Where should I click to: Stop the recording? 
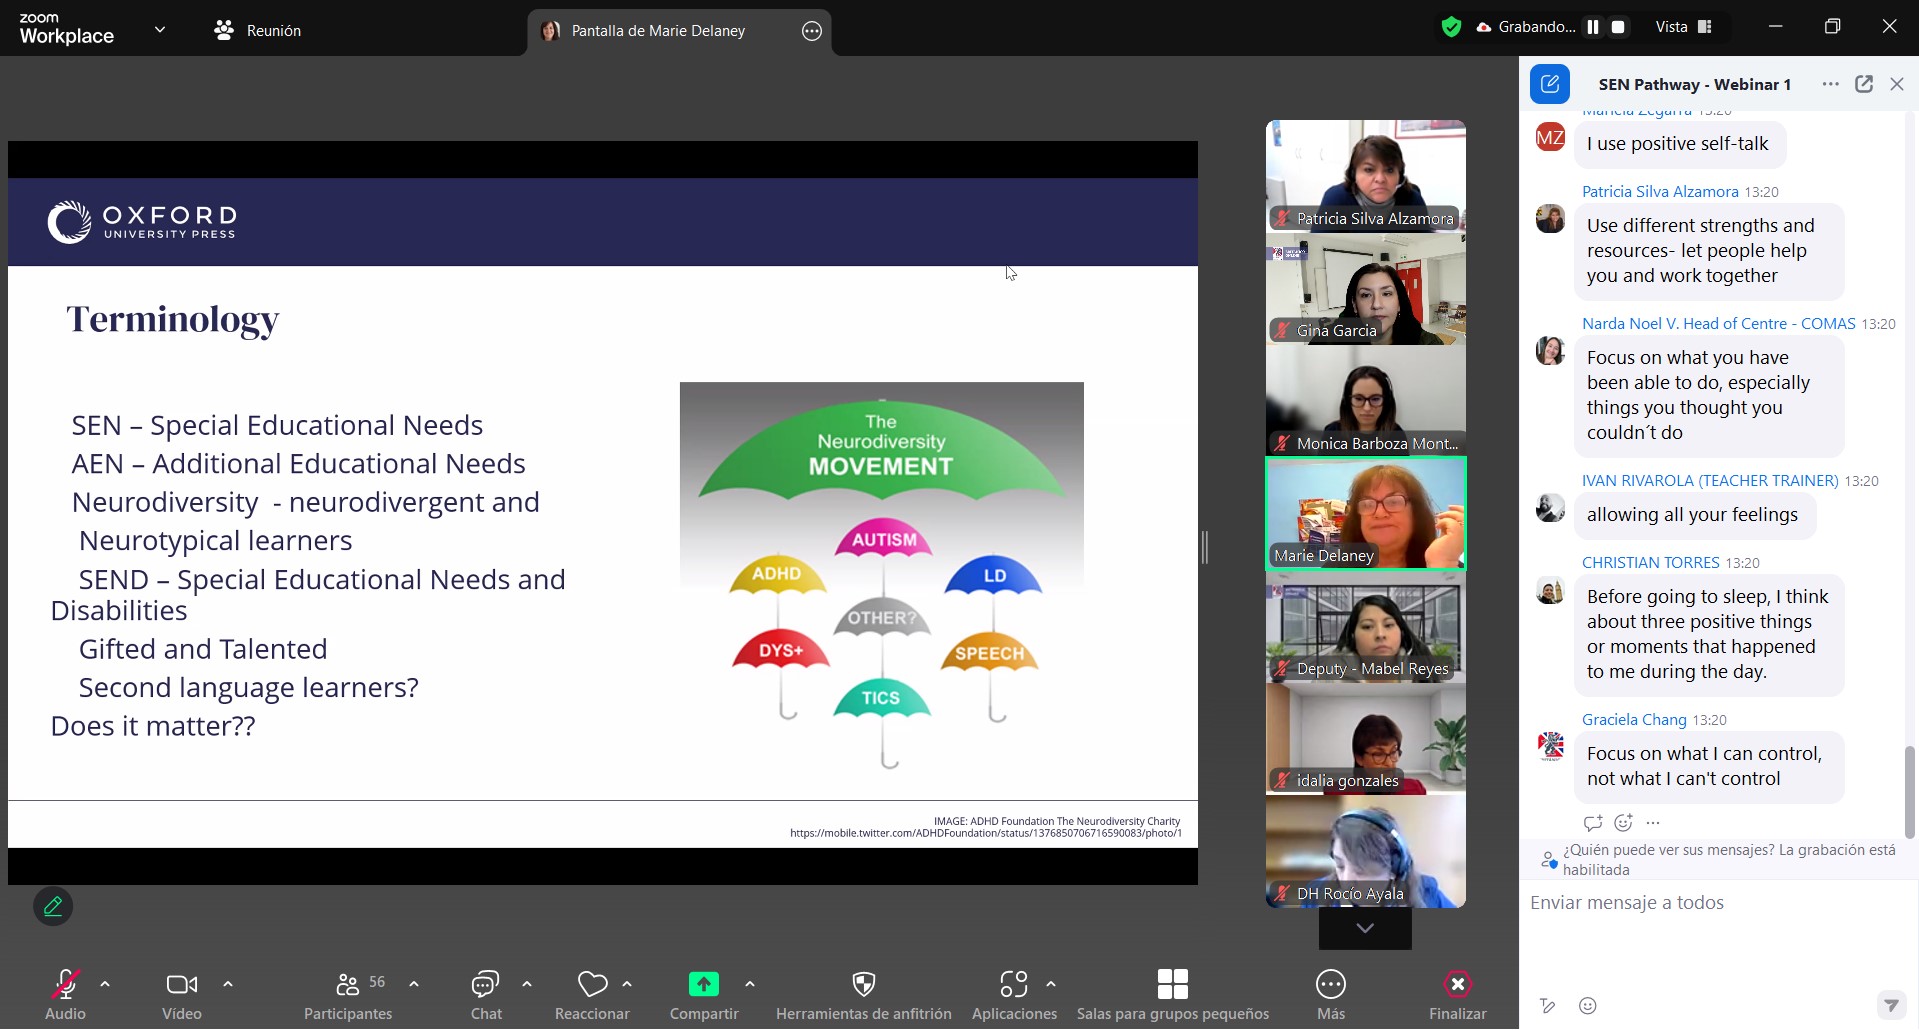(x=1618, y=27)
